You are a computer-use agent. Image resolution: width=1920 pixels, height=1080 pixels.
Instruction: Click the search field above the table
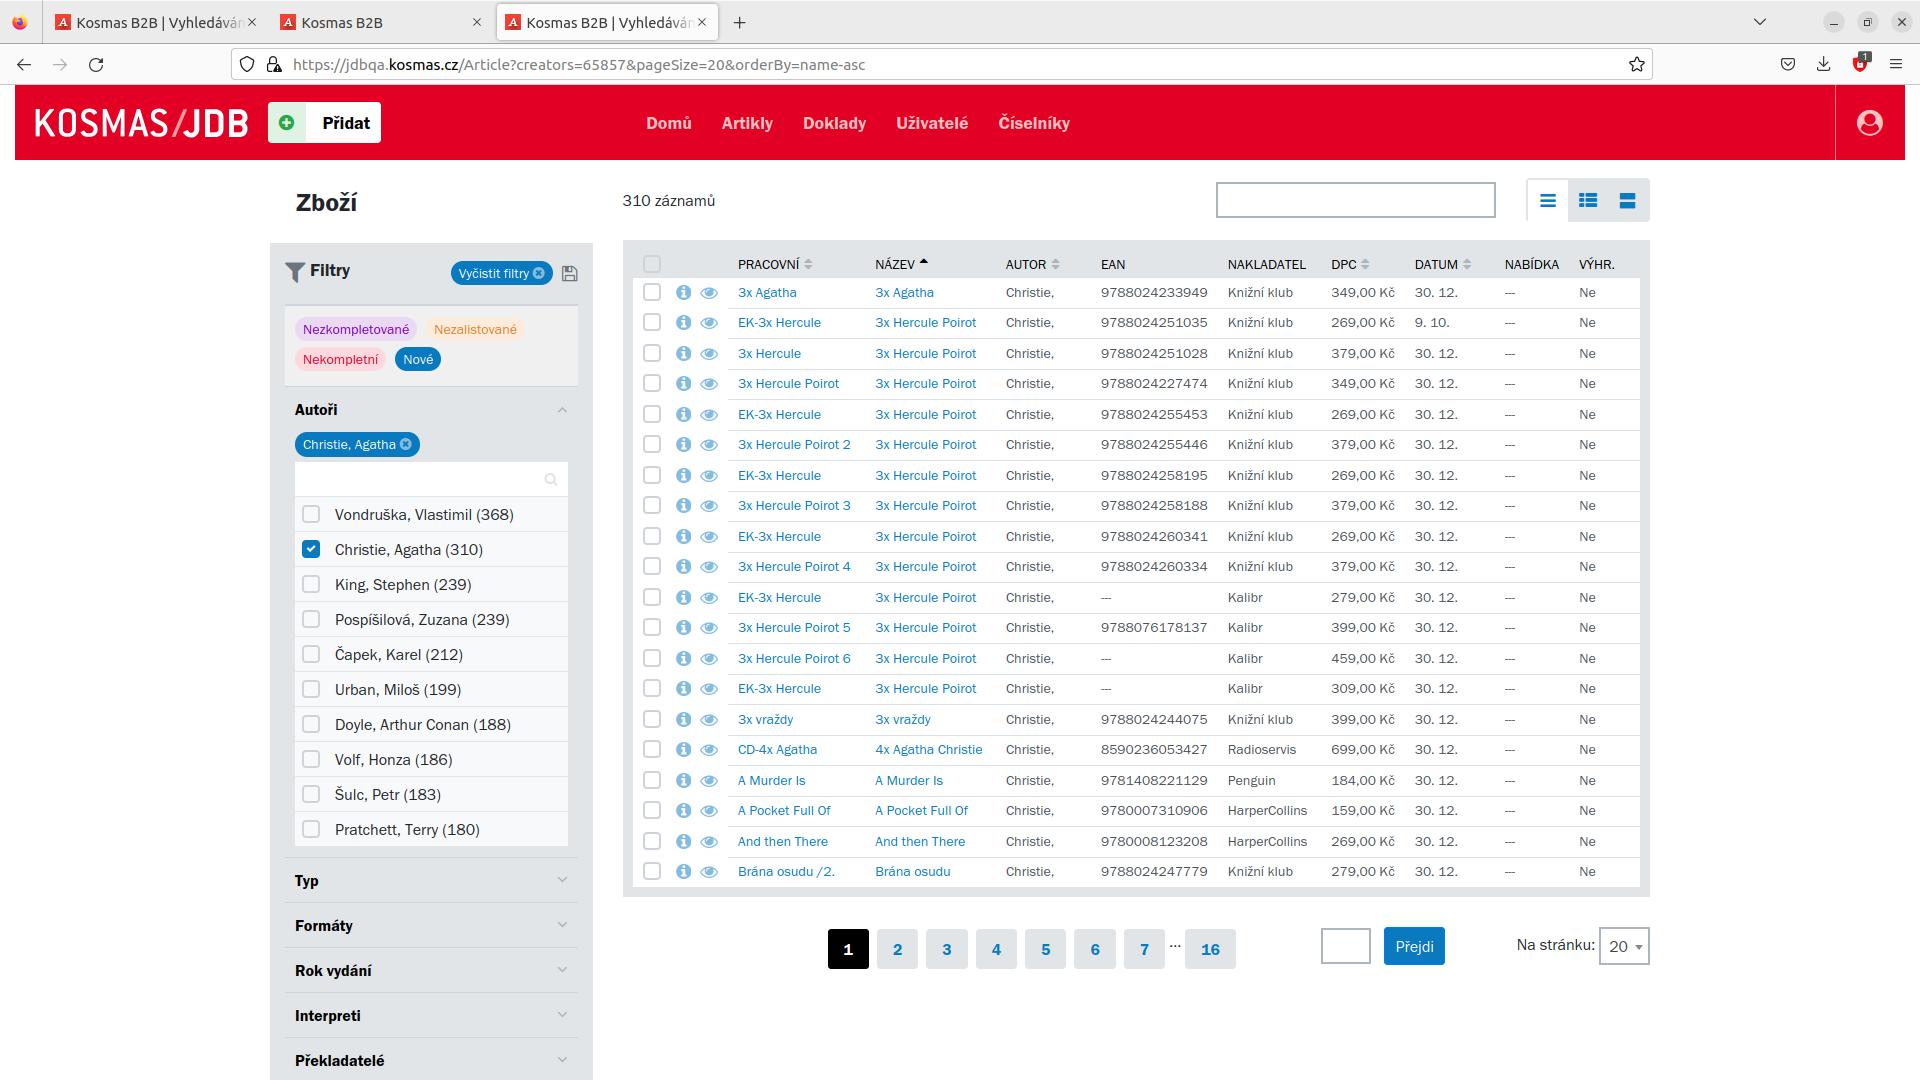[1355, 201]
